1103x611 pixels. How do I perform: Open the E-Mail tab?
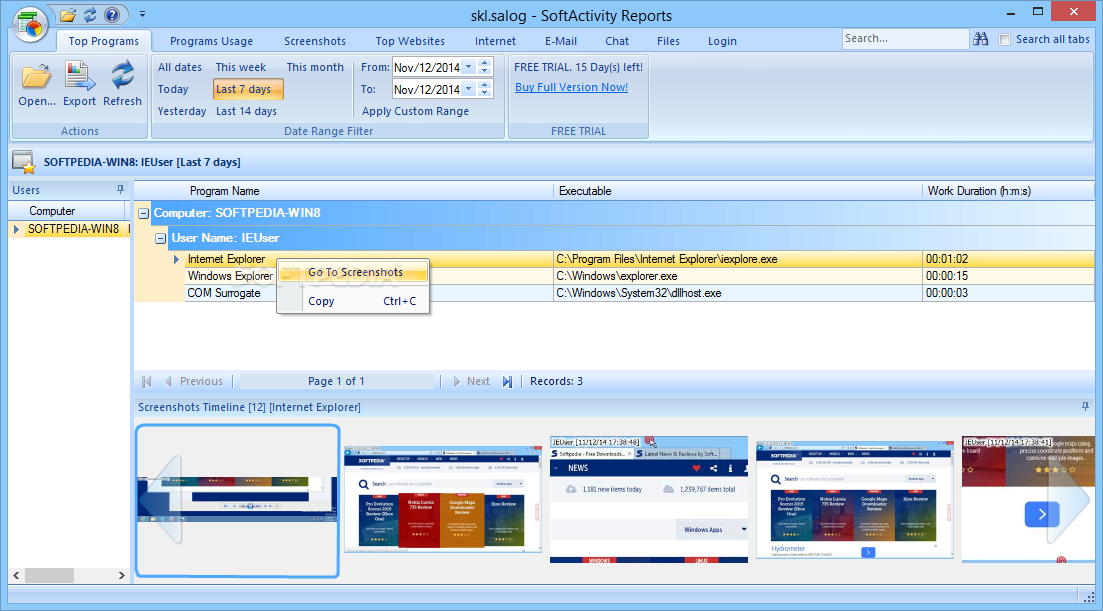coord(561,41)
